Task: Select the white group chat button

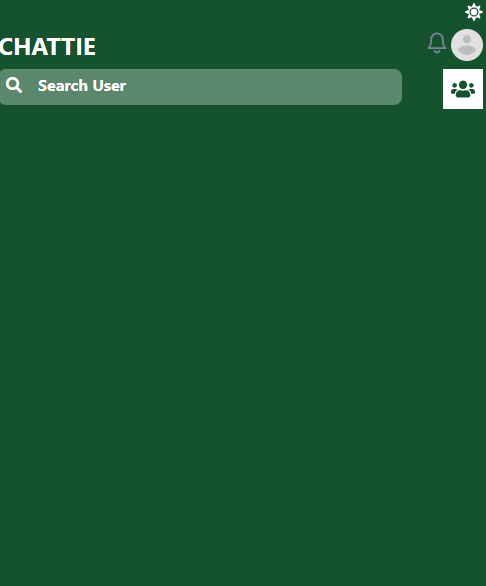Action: 463,89
